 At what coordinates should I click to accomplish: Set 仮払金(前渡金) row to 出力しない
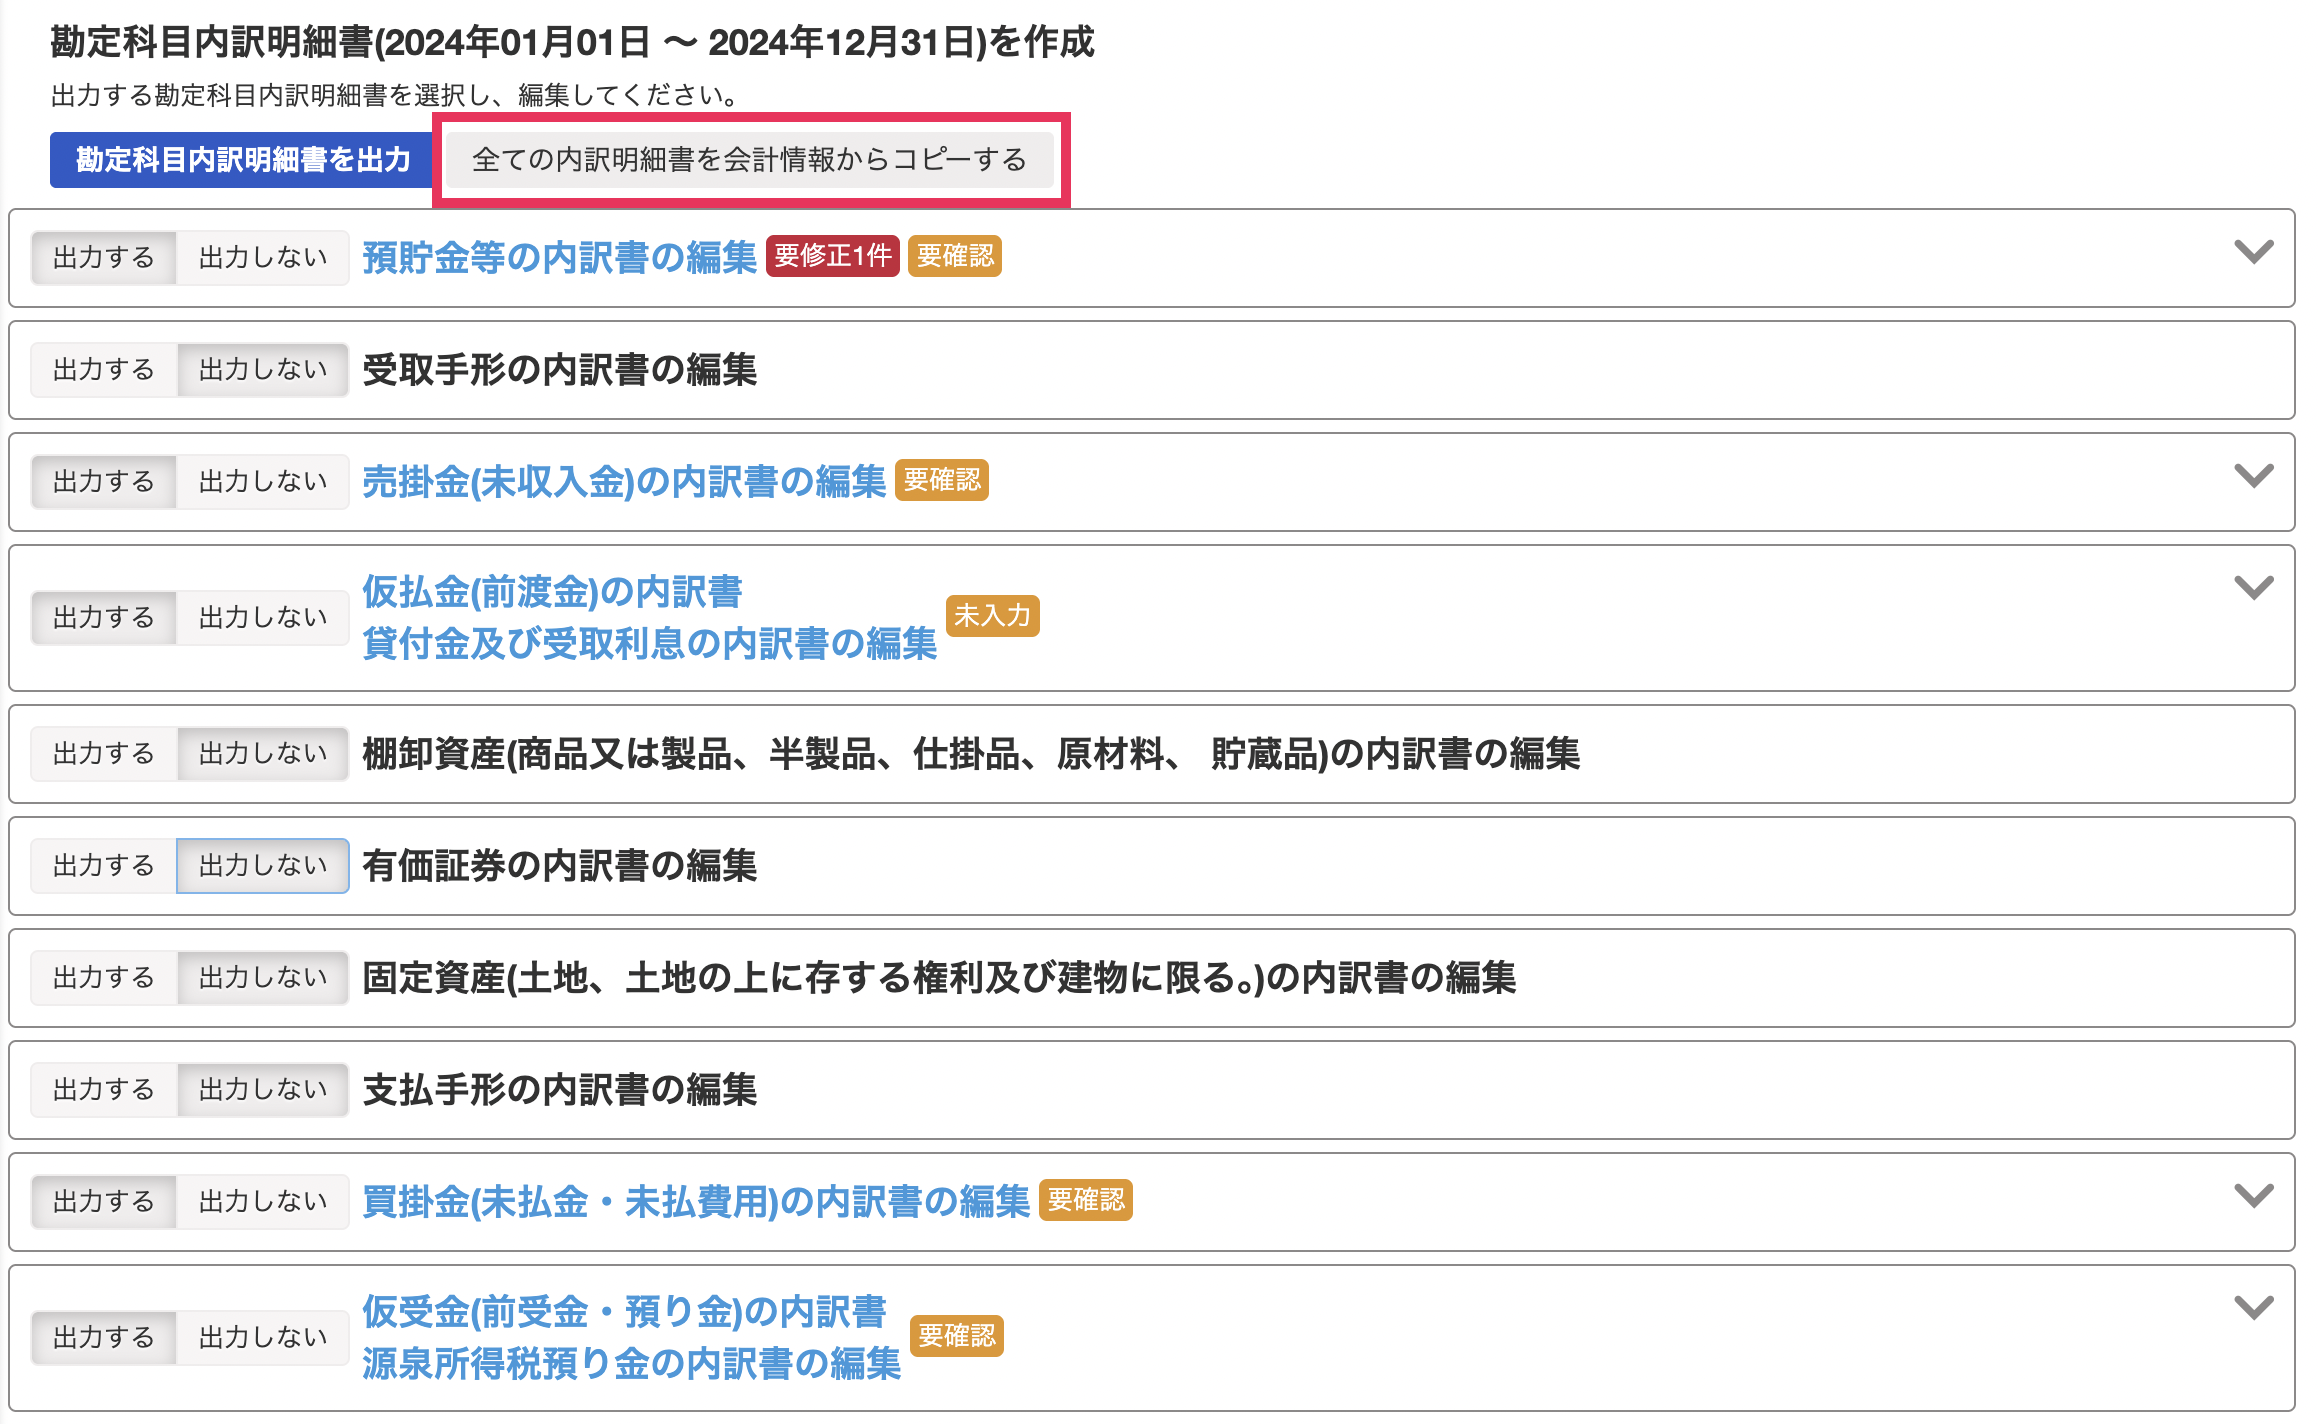click(263, 618)
